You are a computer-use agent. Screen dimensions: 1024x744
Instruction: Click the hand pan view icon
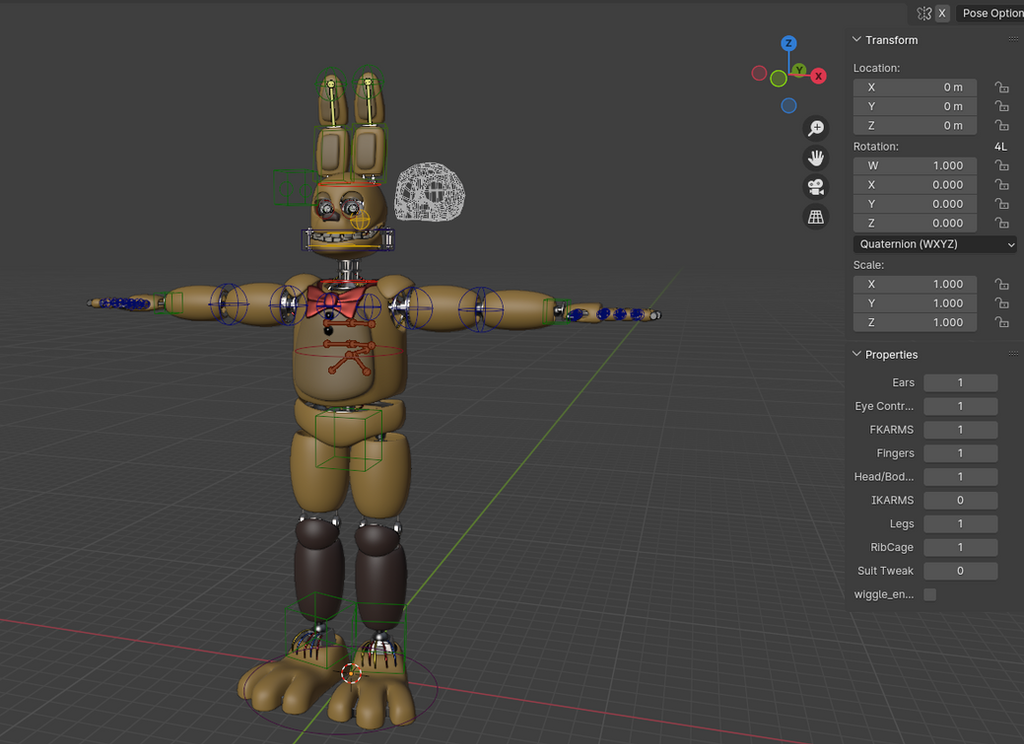pyautogui.click(x=816, y=158)
